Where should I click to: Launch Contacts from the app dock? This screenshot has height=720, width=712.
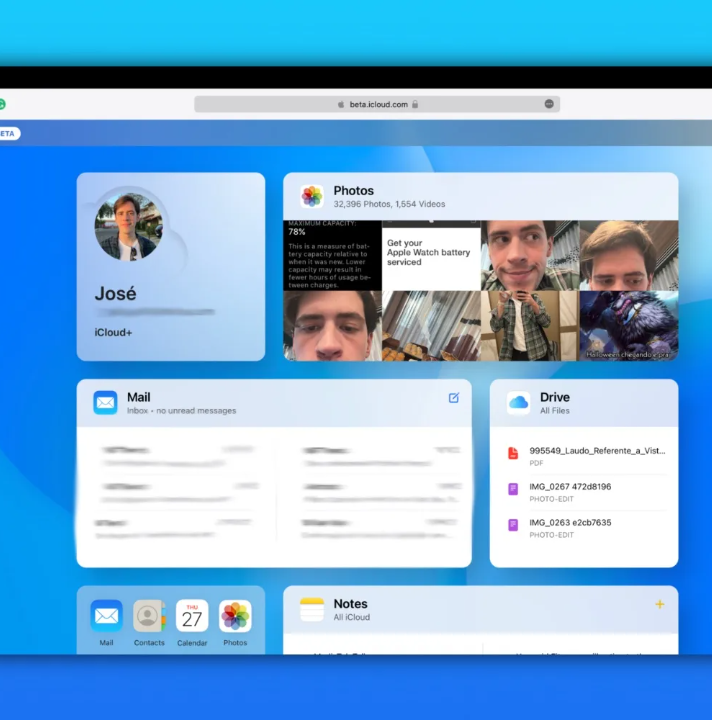[149, 616]
